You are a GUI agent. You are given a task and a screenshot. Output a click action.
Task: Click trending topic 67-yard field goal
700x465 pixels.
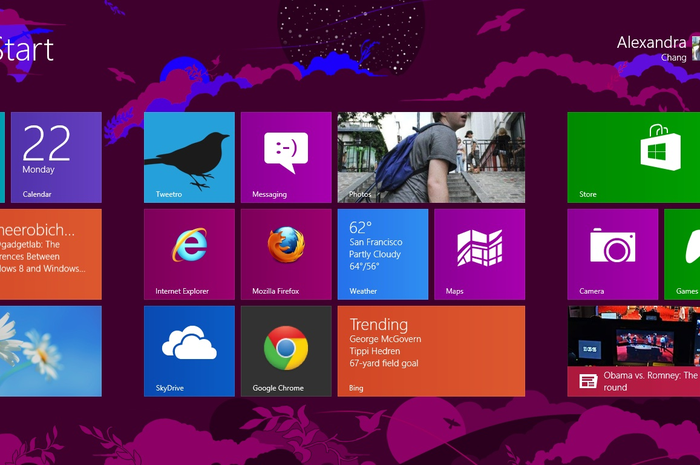click(x=384, y=363)
